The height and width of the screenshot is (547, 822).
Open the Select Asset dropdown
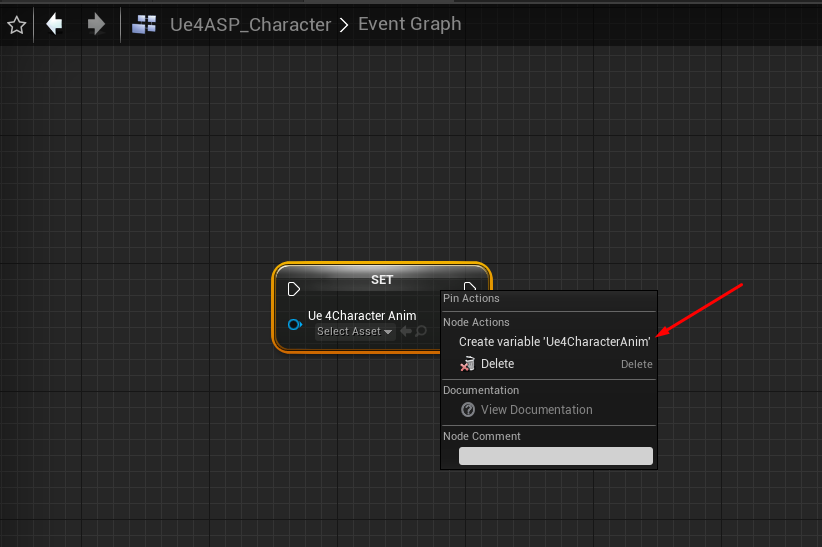[355, 331]
